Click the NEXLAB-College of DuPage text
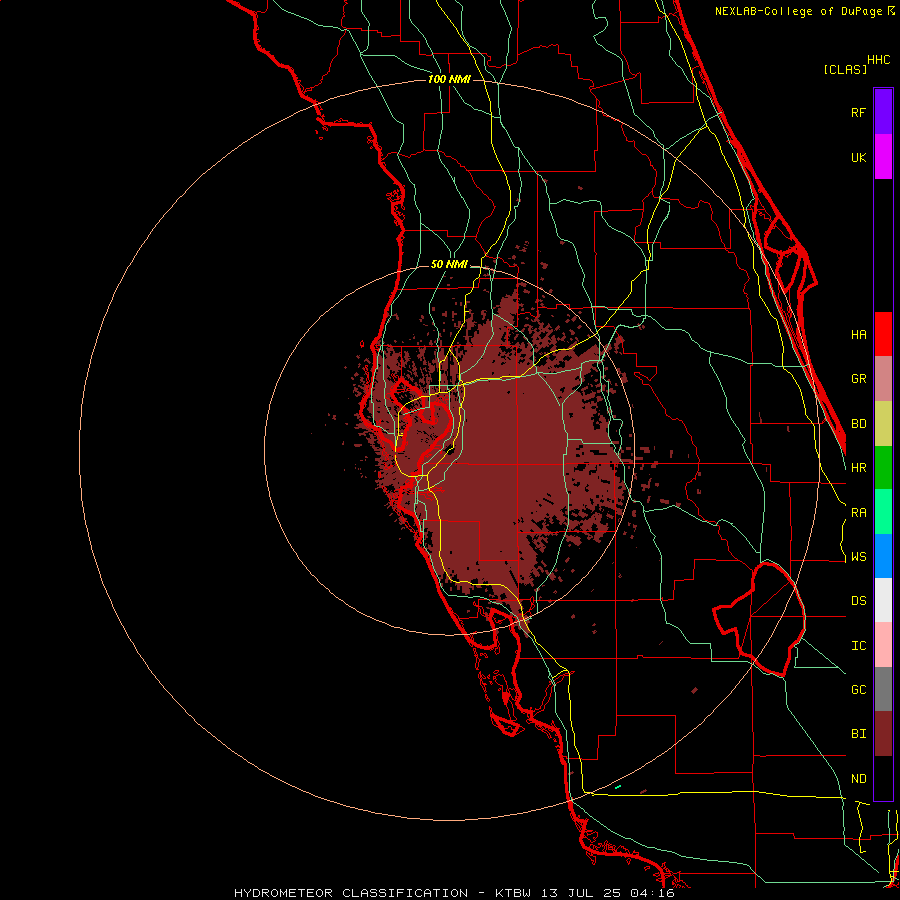 tap(798, 11)
